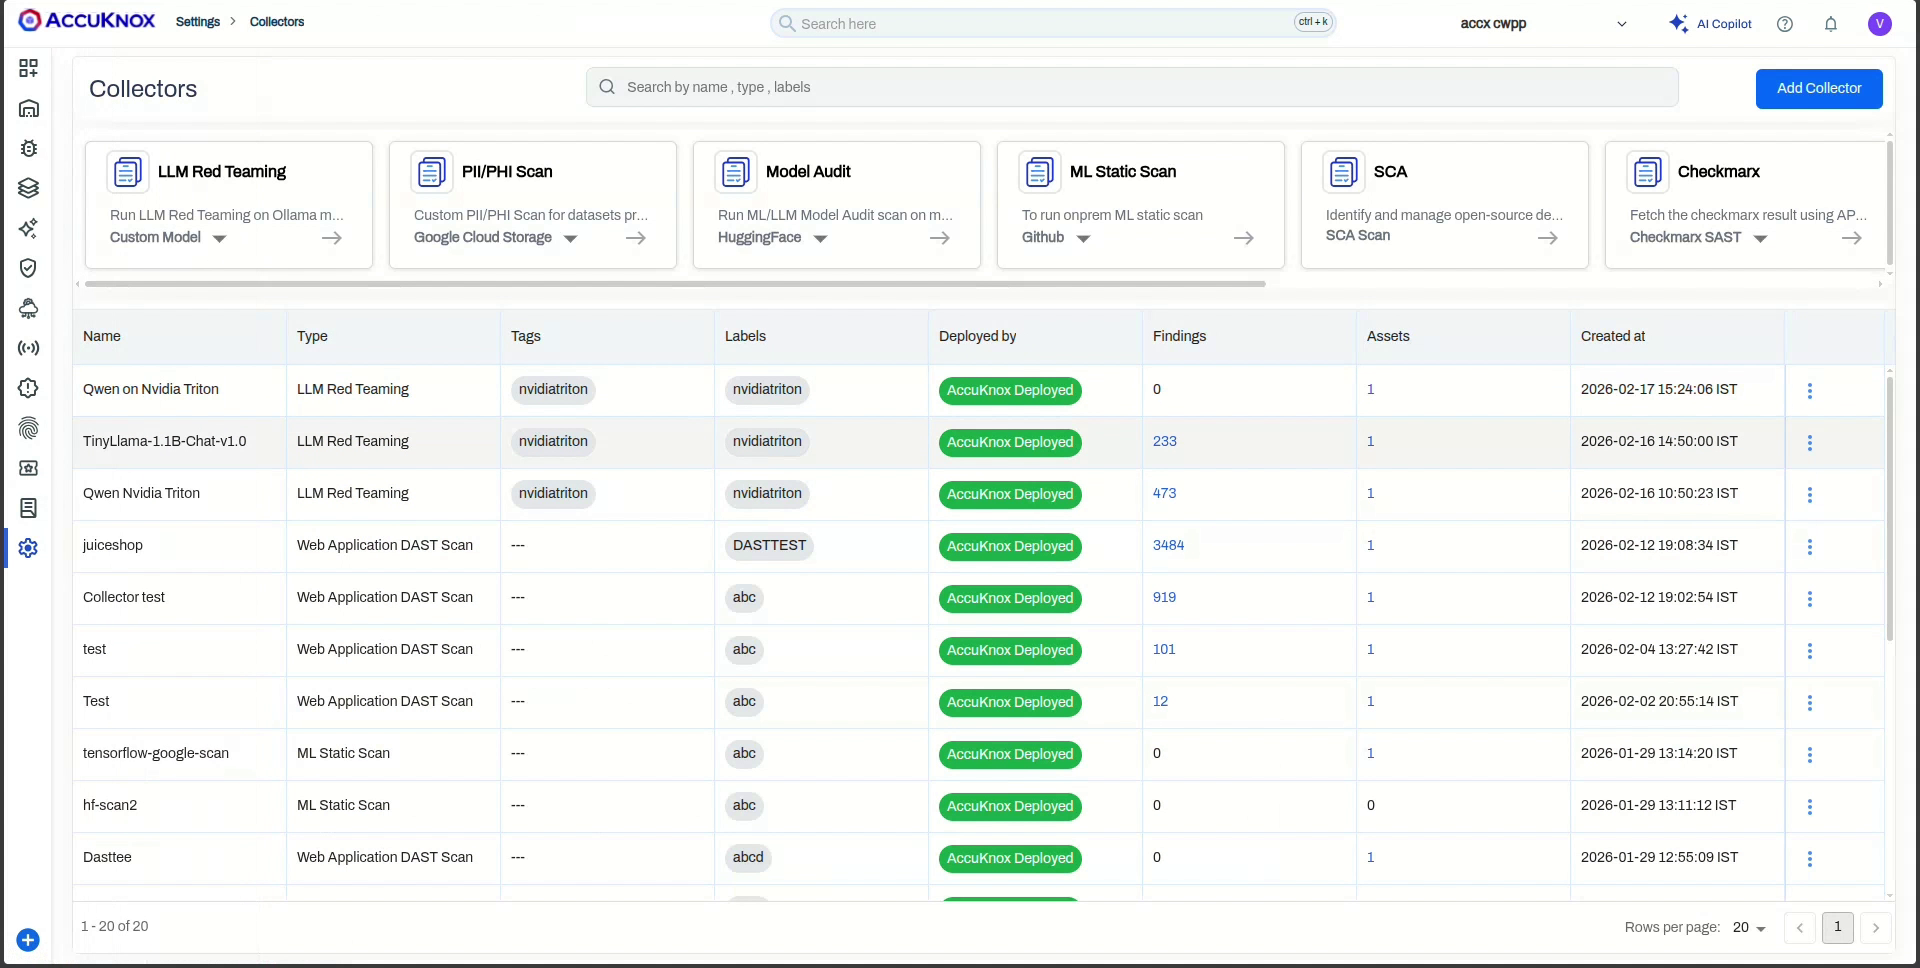1920x968 pixels.
Task: Open the notifications bell
Action: (x=1831, y=24)
